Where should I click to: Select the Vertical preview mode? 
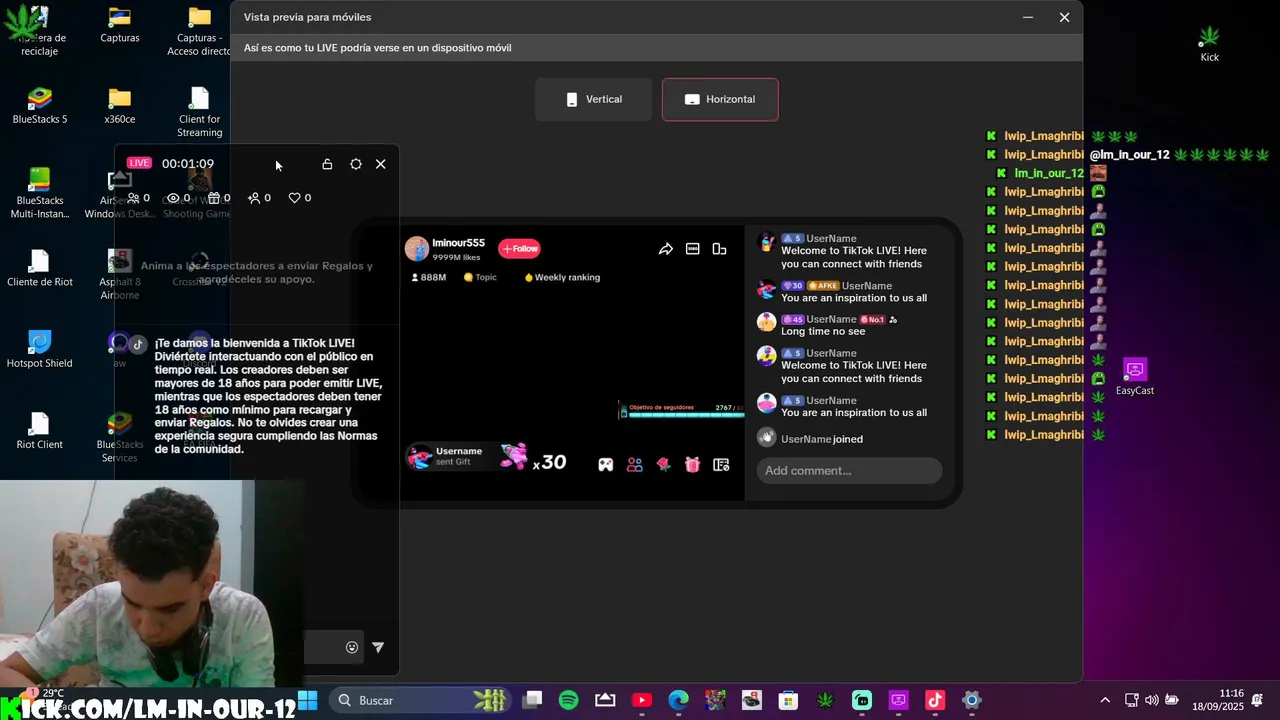pos(594,99)
